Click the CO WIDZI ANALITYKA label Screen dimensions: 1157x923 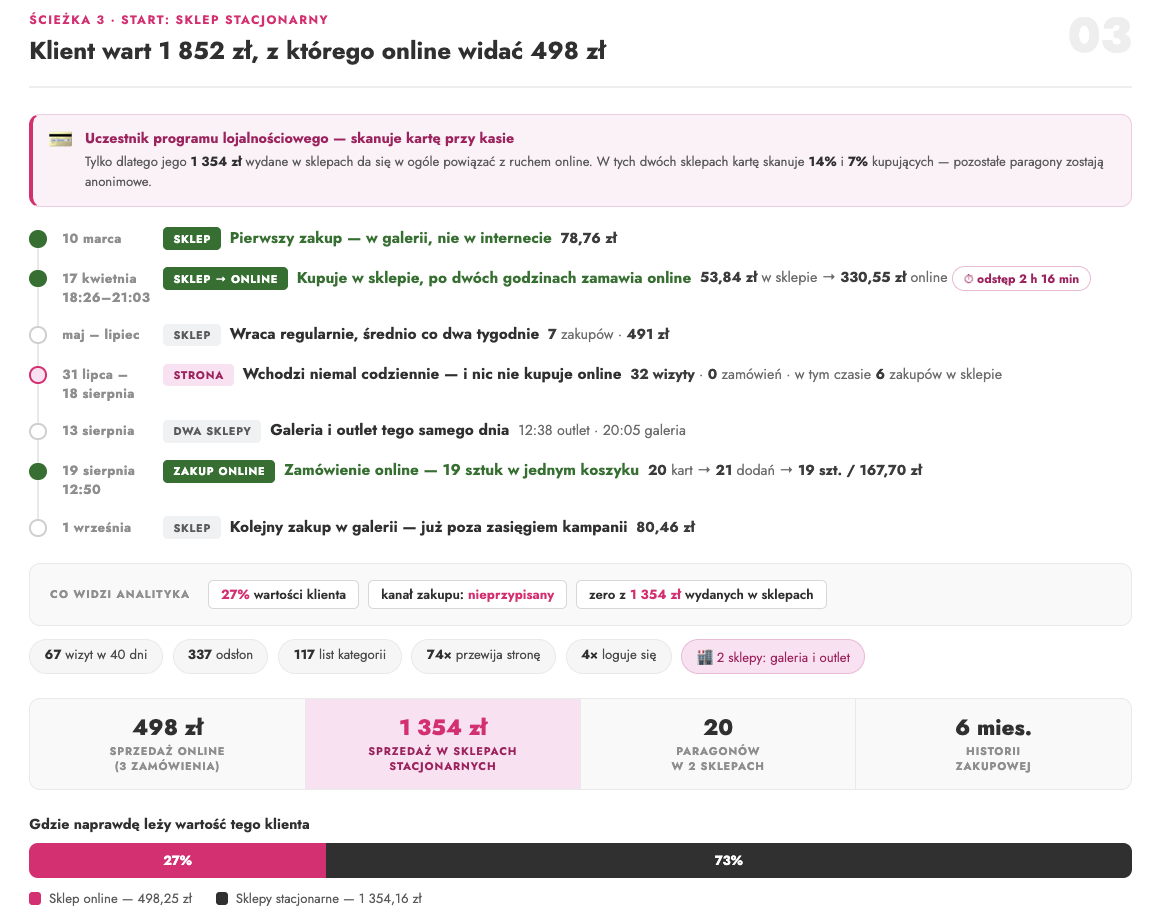tap(120, 595)
